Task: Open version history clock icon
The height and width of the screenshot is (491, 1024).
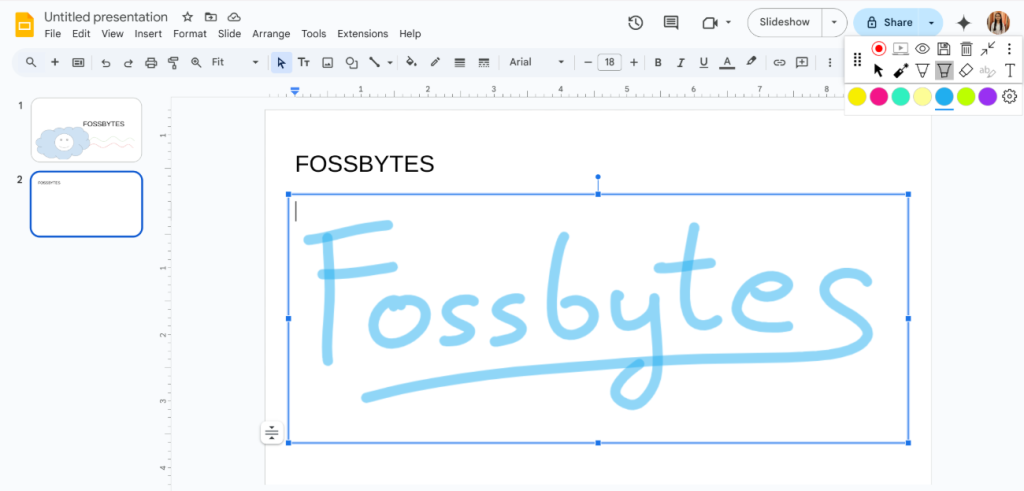Action: click(x=635, y=23)
